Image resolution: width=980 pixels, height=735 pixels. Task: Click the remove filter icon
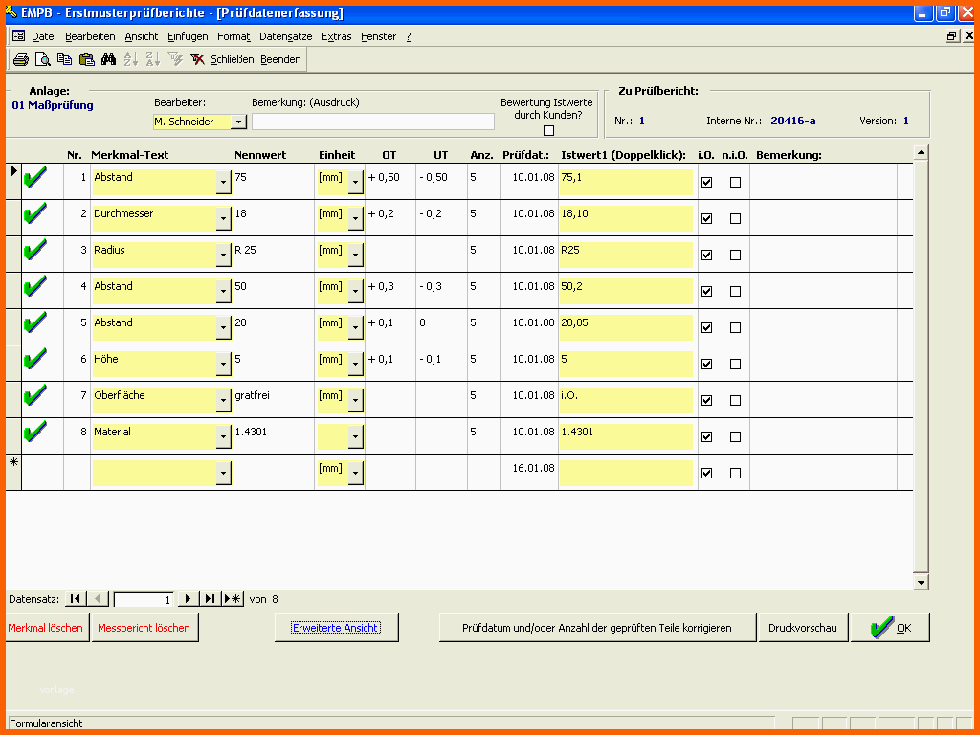point(197,60)
